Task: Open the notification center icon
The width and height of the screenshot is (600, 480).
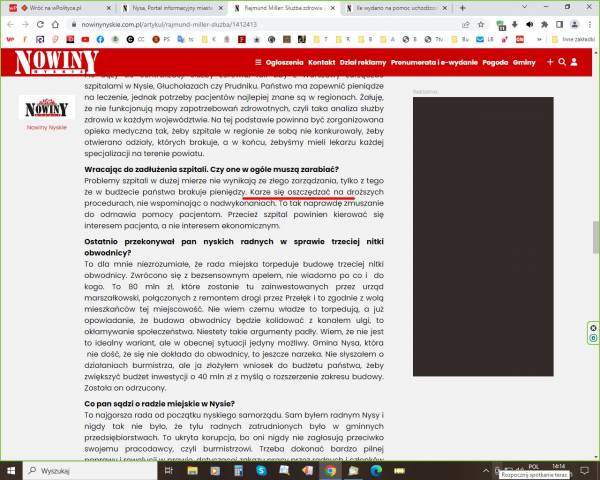Action: click(x=584, y=470)
